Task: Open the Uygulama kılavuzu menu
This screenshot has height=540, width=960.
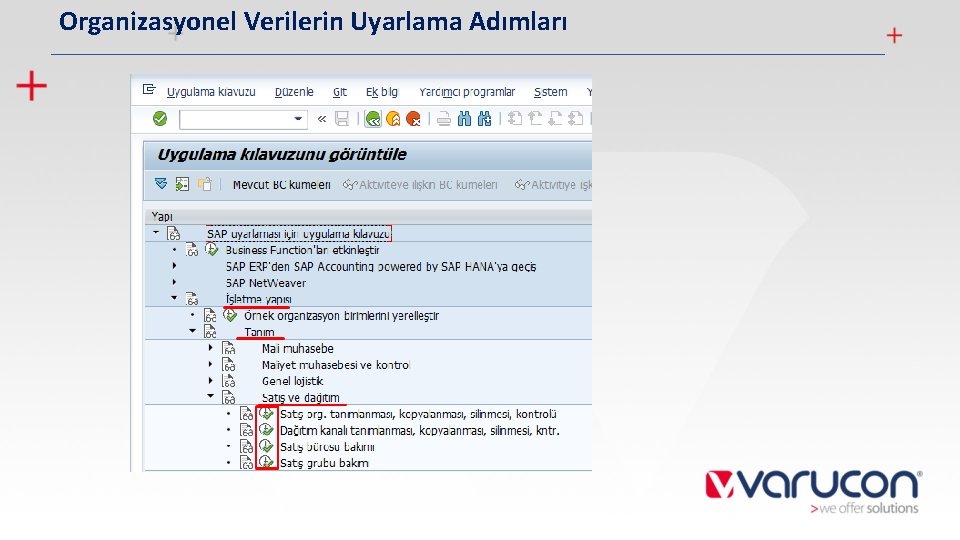Action: pos(211,92)
